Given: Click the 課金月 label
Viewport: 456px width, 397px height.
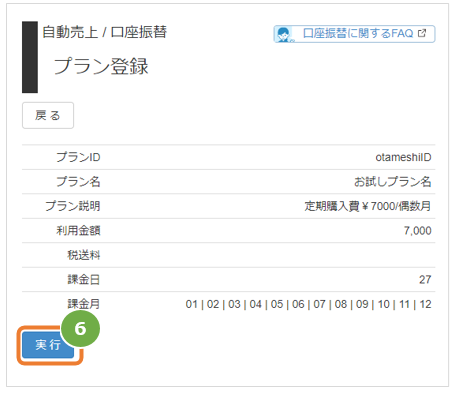Looking at the screenshot, I should tap(84, 304).
